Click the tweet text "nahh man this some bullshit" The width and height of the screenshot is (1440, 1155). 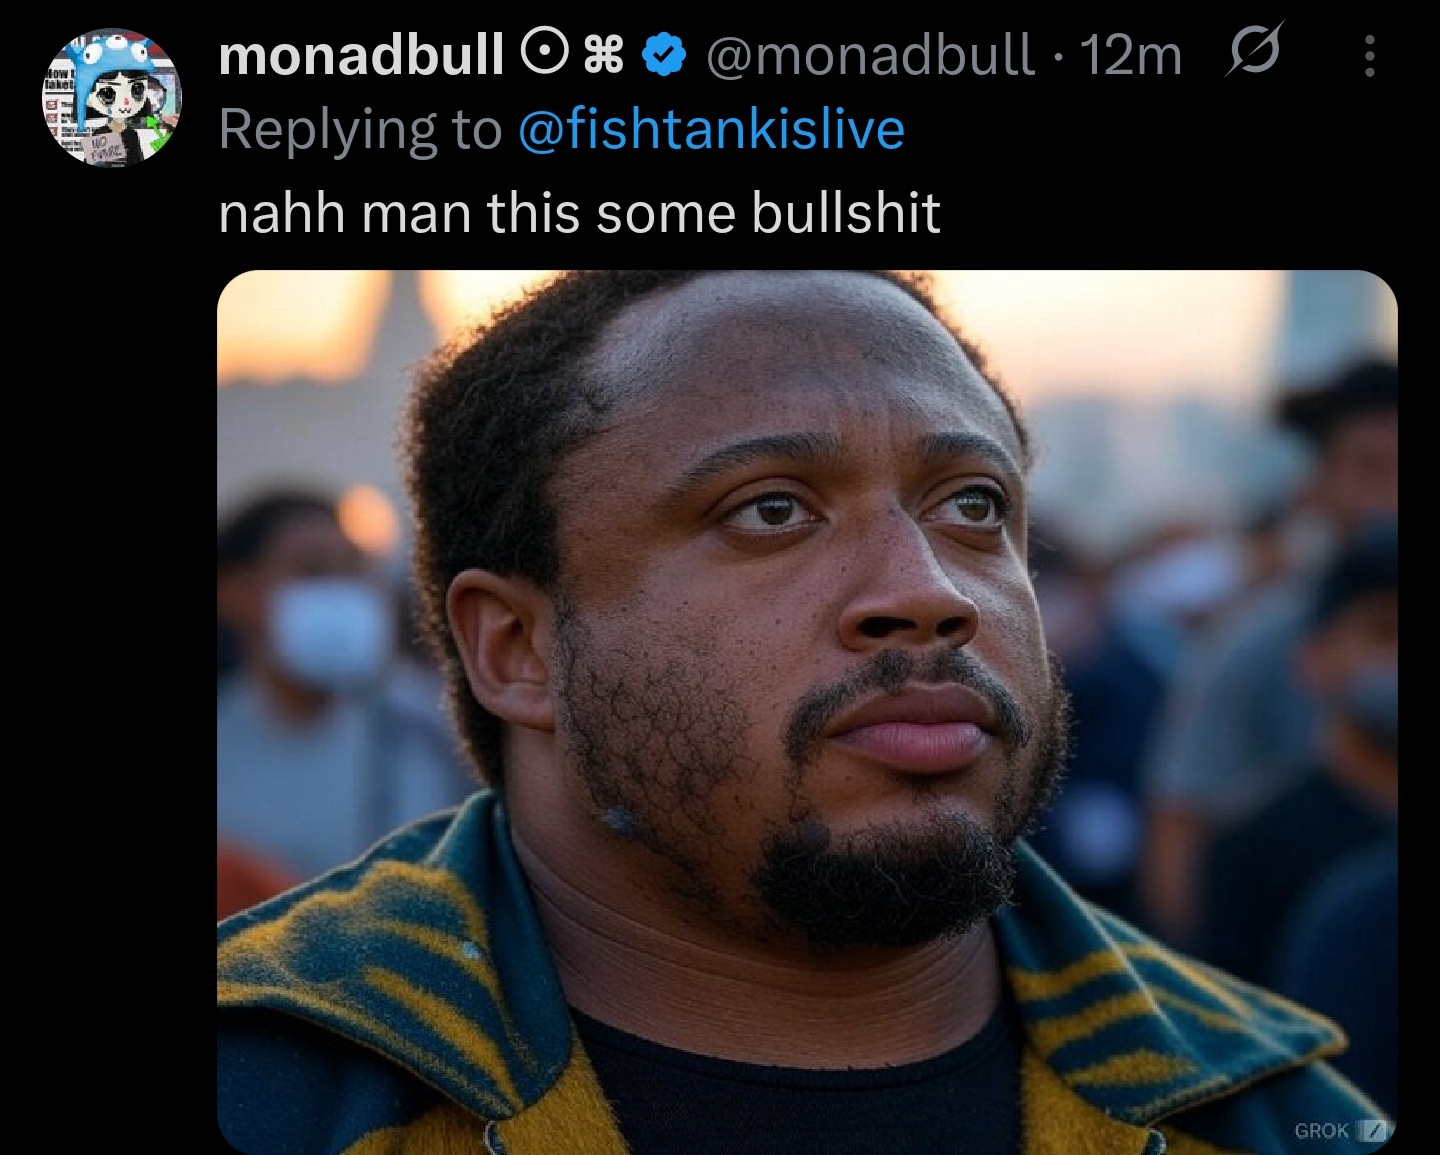click(x=579, y=213)
